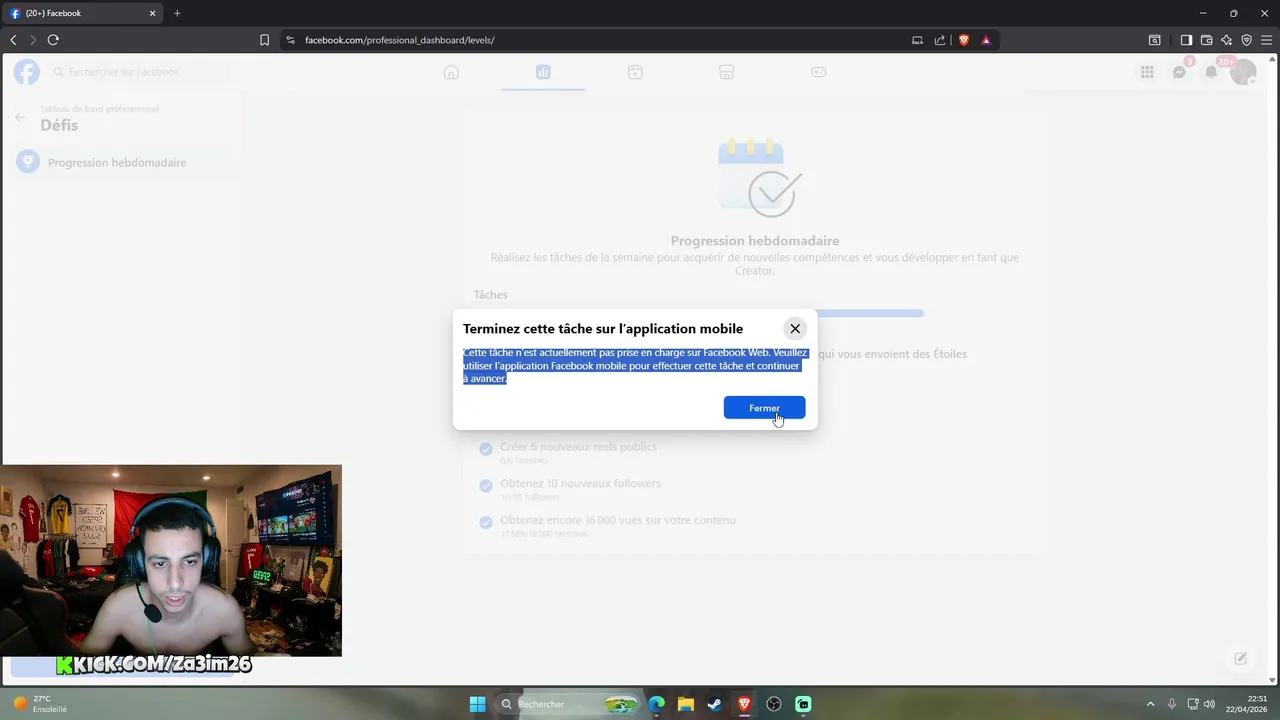Open Facebook Marketplace tab

(x=727, y=72)
